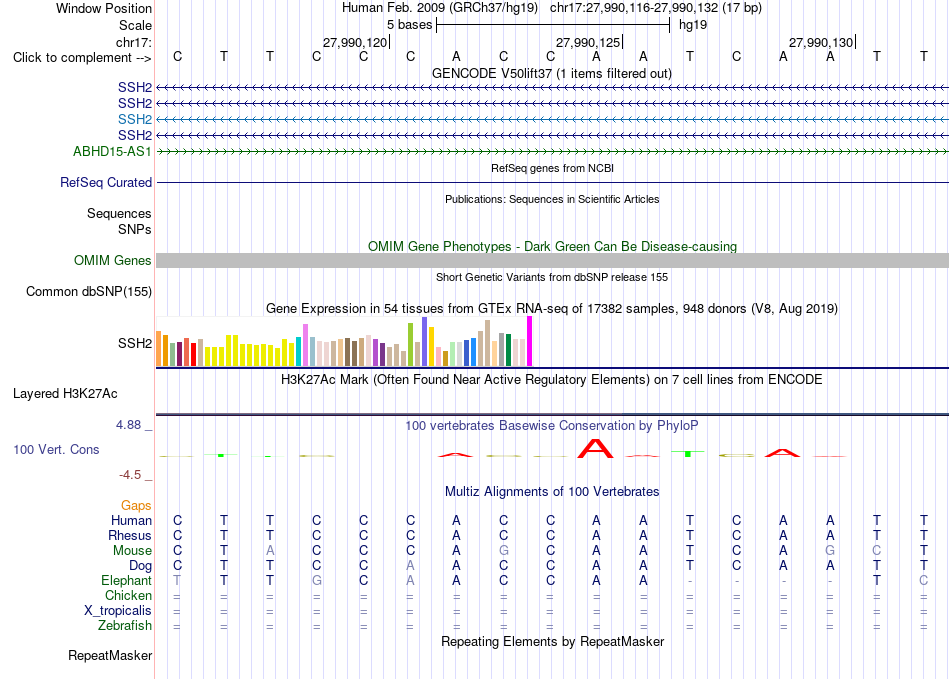Open 'Multiz Alignments of 100 Vertebrates' title
The height and width of the screenshot is (679, 950).
click(552, 491)
